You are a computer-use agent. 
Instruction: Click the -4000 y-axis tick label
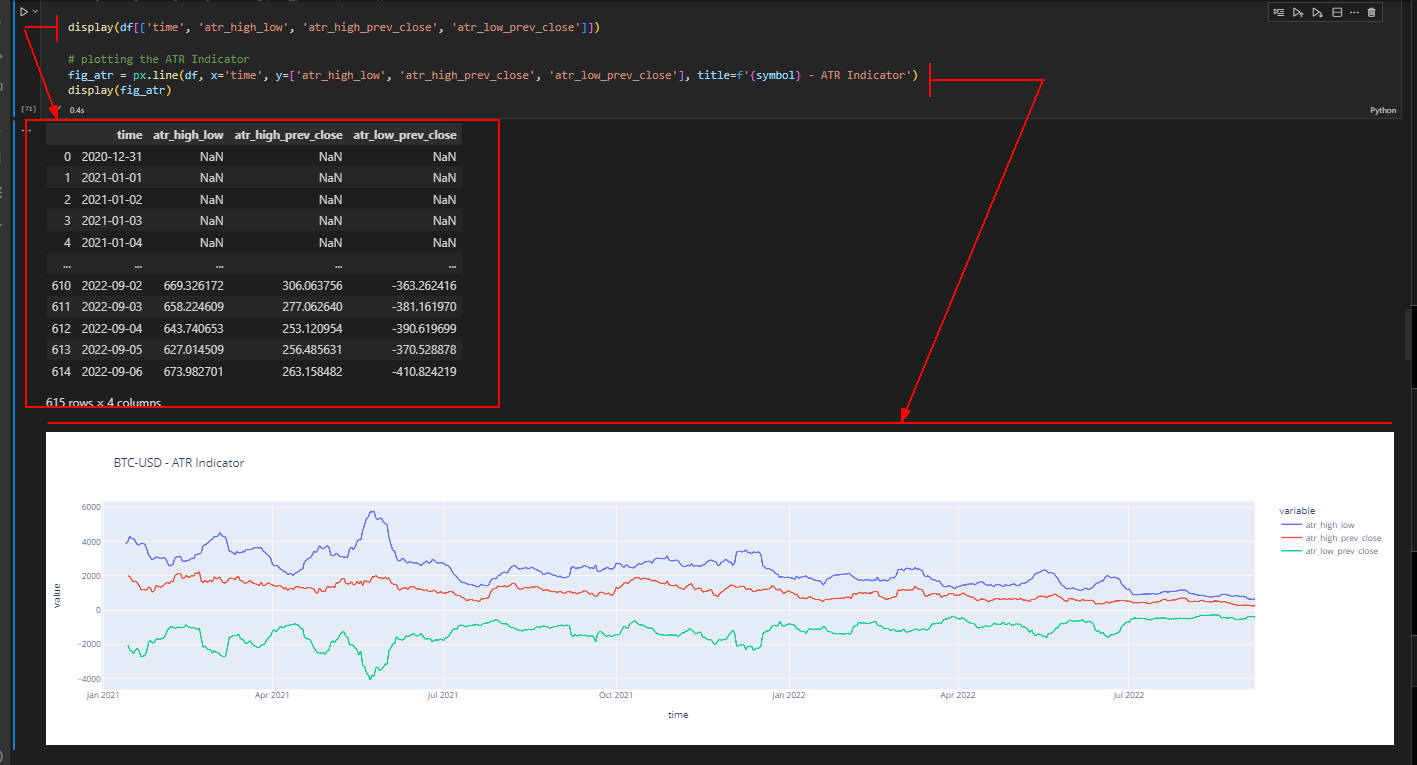[89, 679]
